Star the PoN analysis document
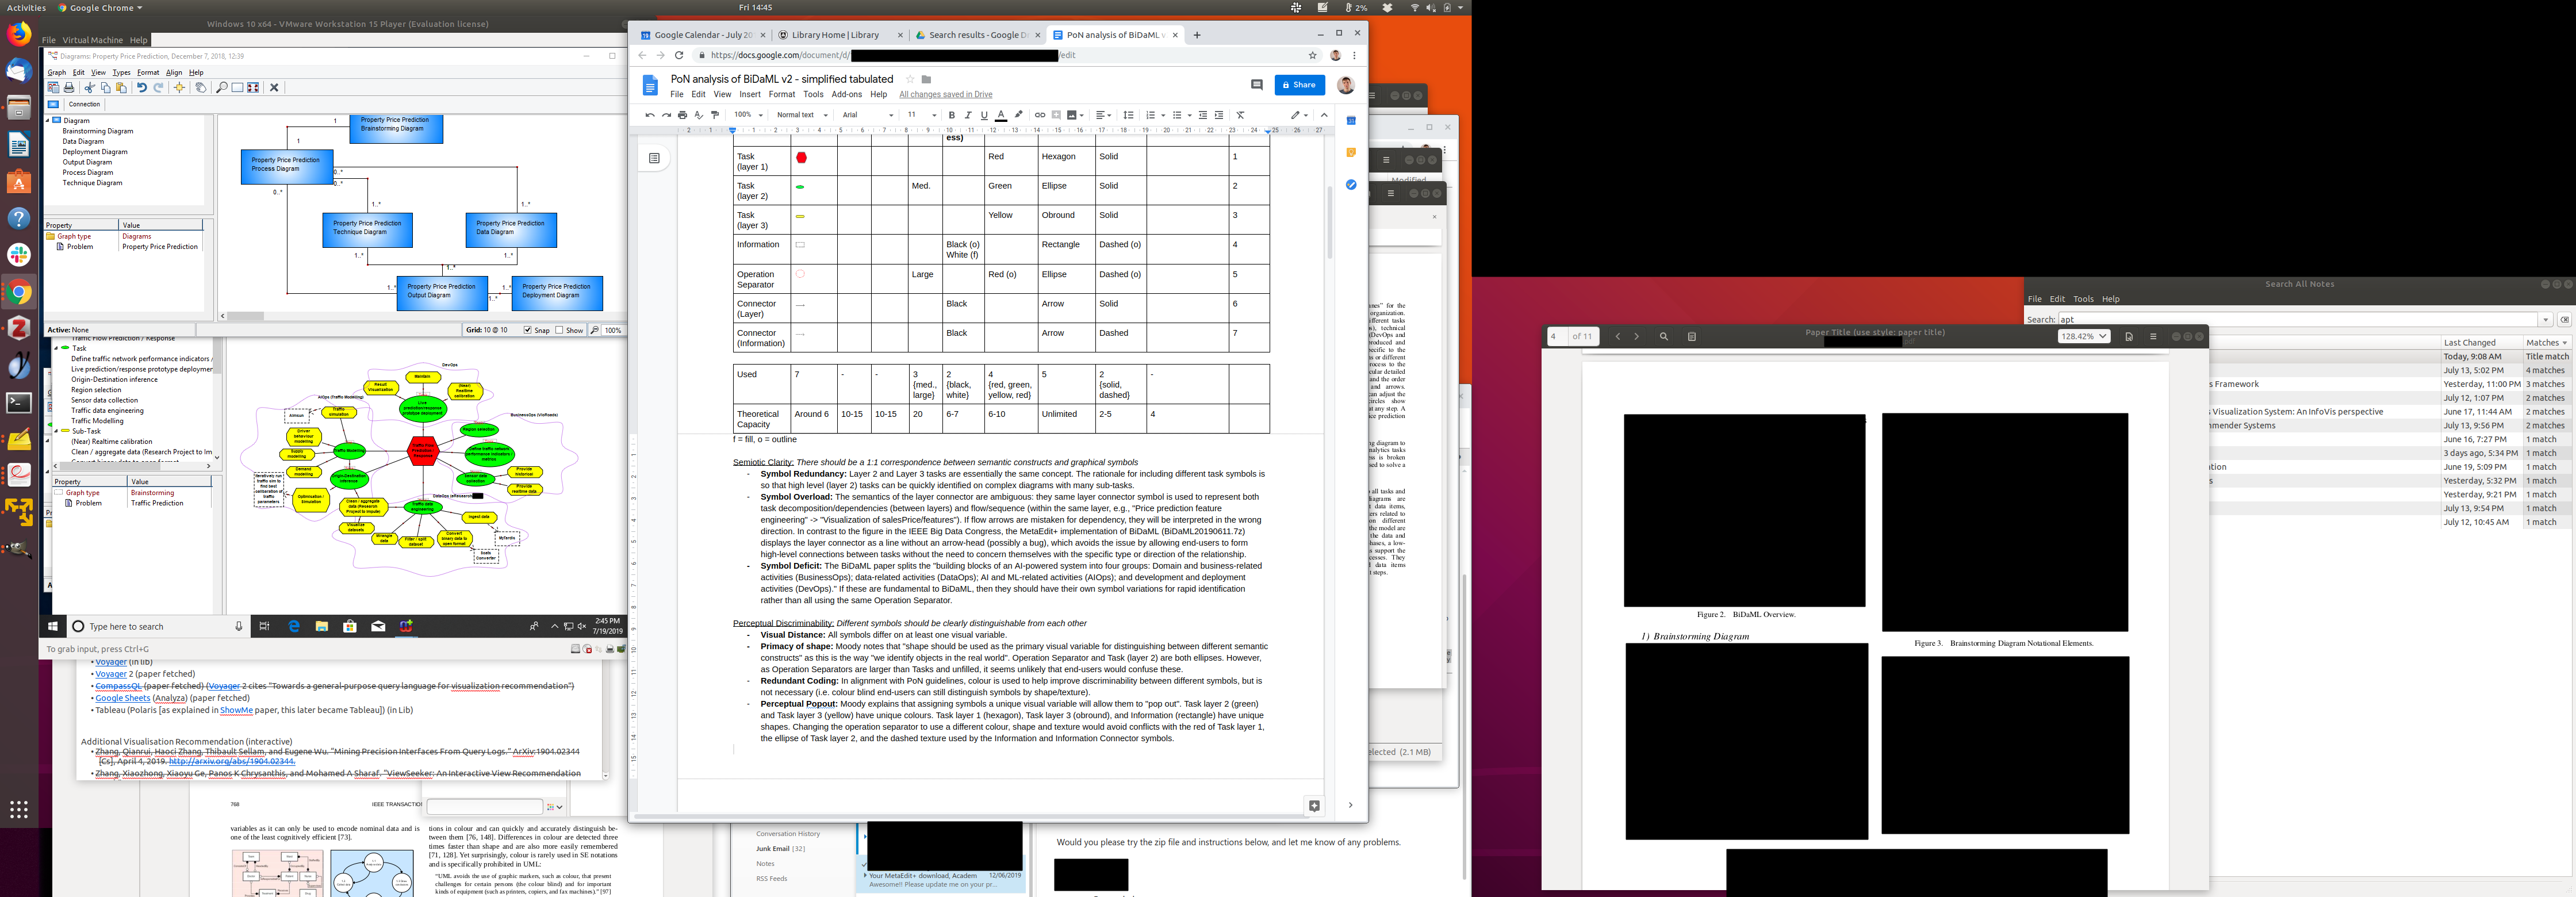 pos(910,79)
